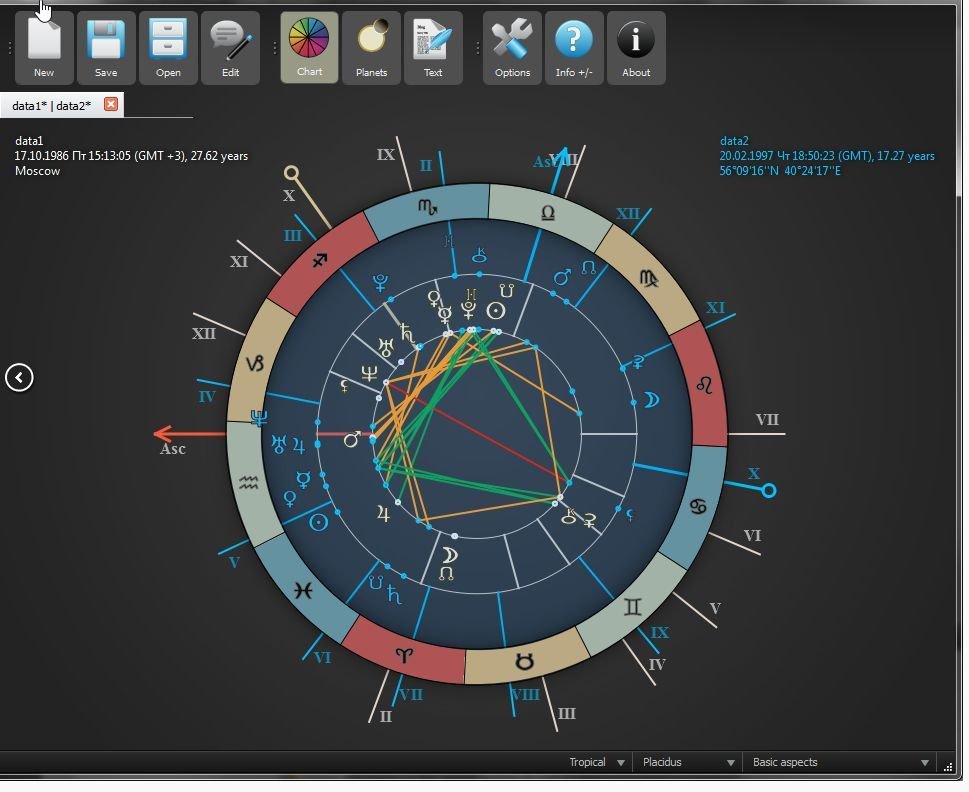The height and width of the screenshot is (792, 969).
Task: Open the About dialog
Action: click(636, 48)
